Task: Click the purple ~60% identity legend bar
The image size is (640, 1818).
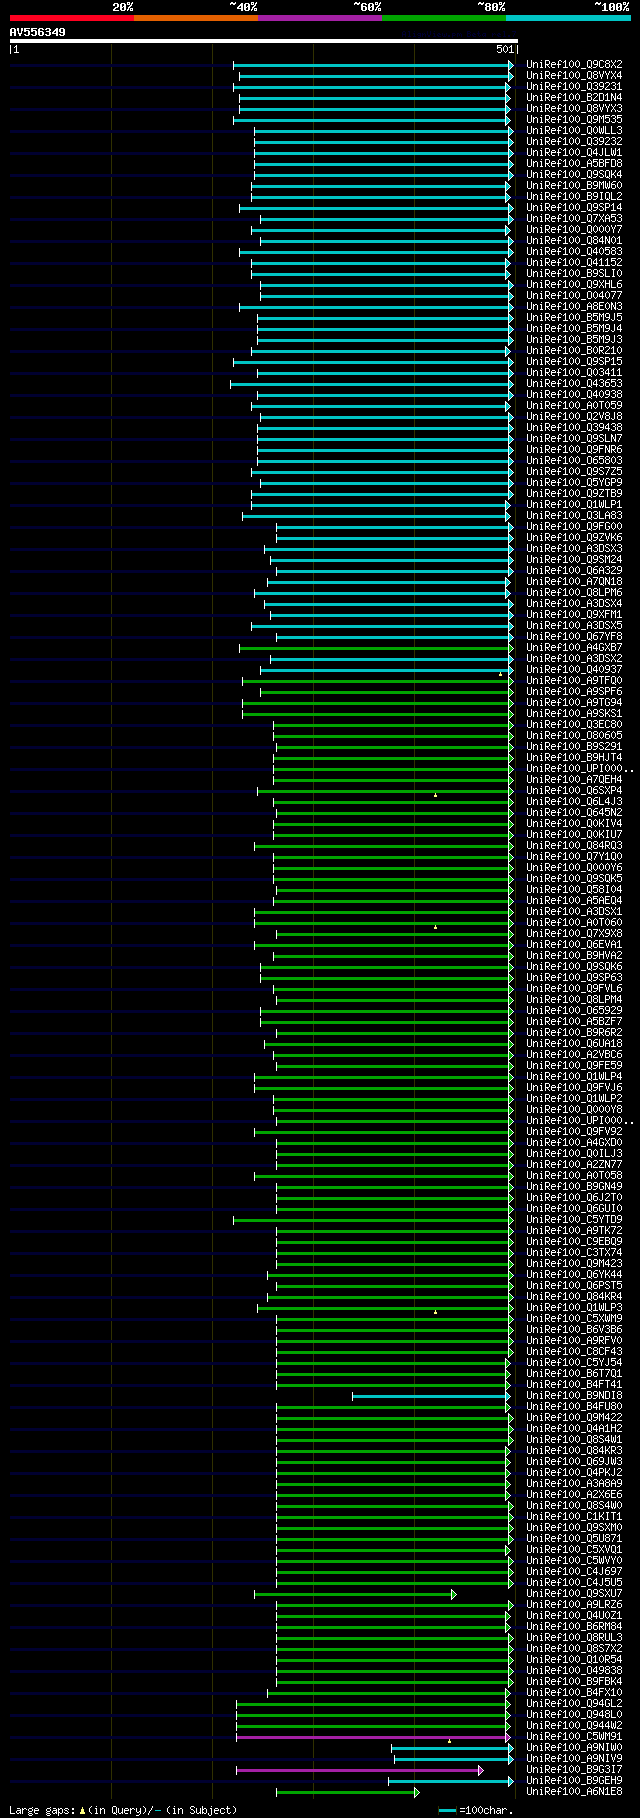Action: 319,18
